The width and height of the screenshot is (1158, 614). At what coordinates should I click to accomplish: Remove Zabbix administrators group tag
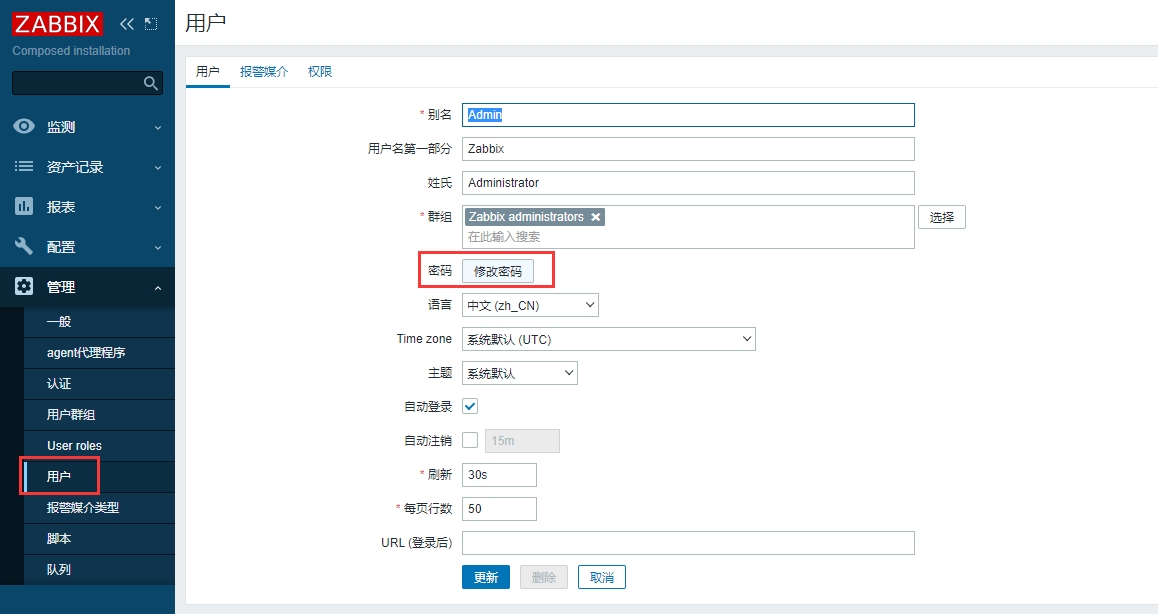[596, 217]
